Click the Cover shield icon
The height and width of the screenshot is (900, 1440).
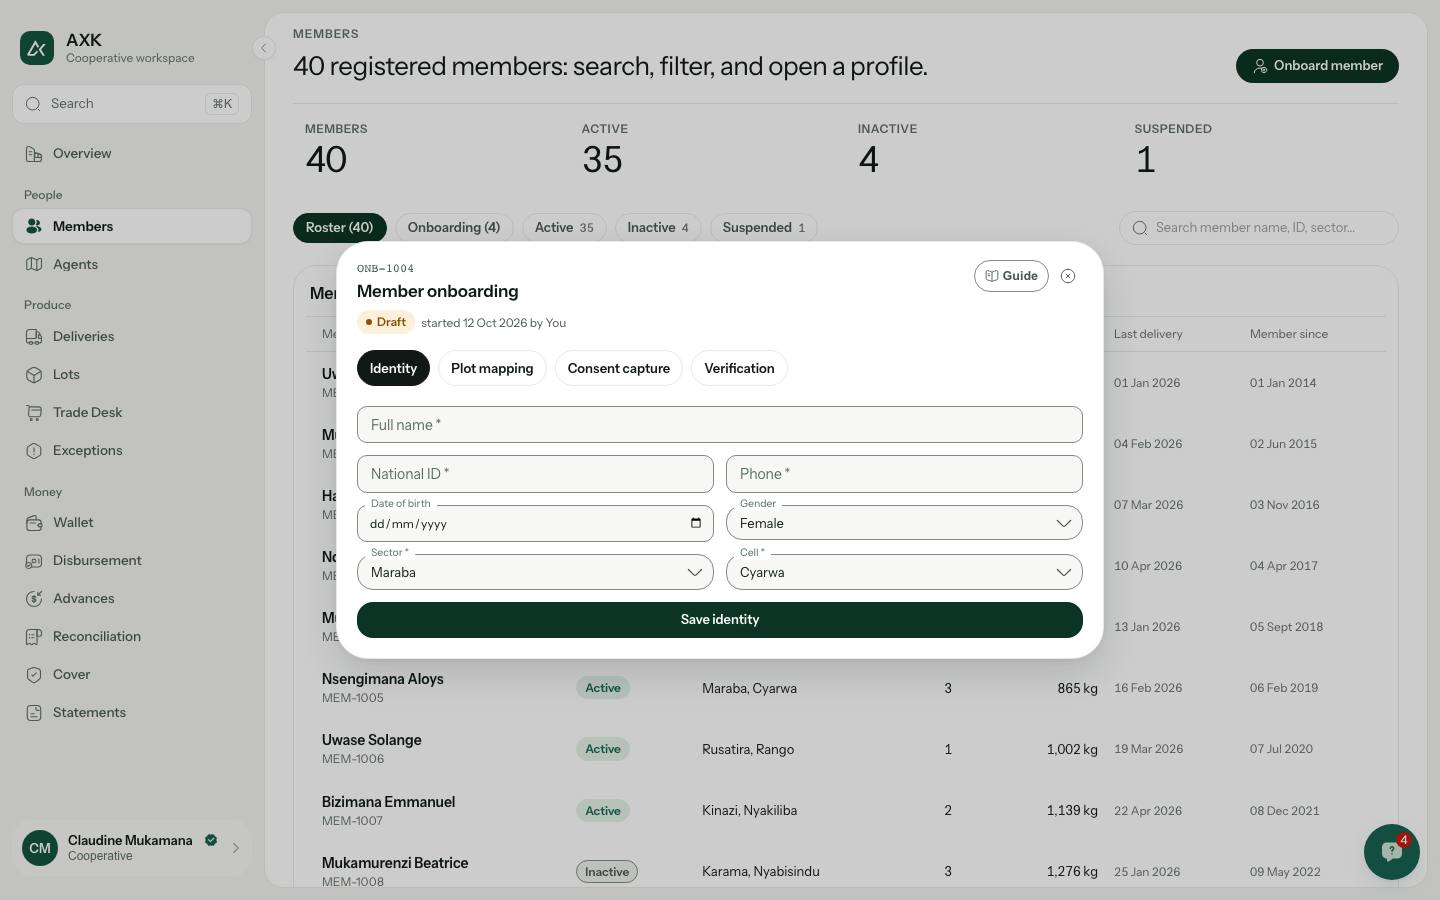click(x=34, y=675)
